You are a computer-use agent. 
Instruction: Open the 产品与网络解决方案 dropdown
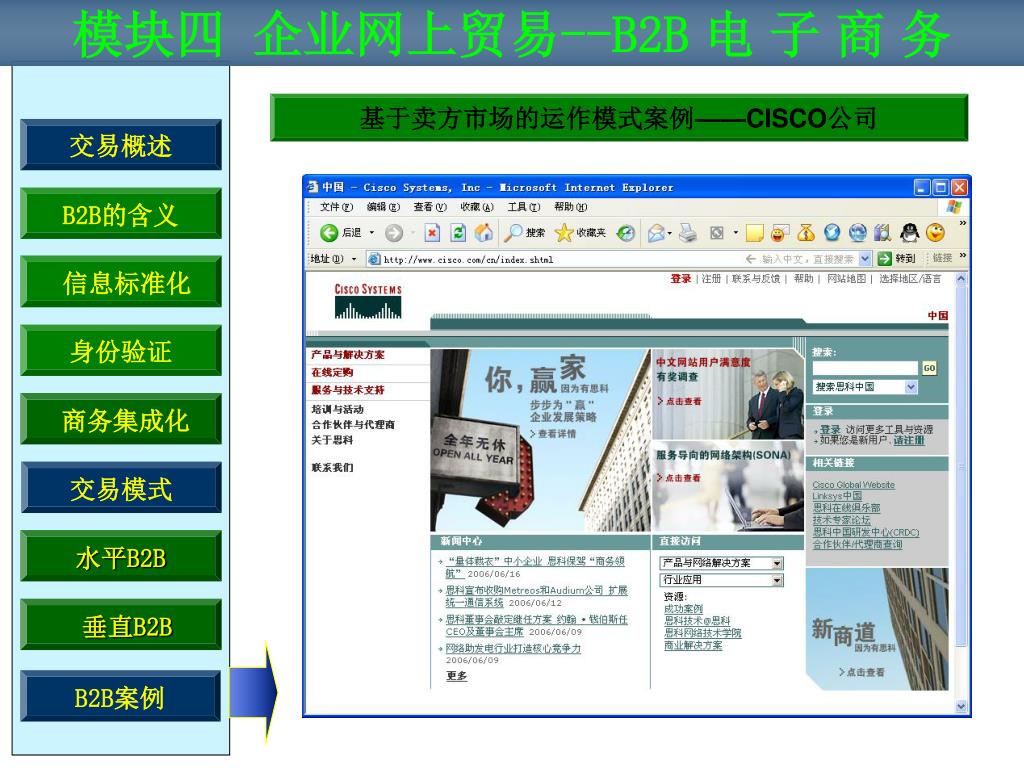777,563
